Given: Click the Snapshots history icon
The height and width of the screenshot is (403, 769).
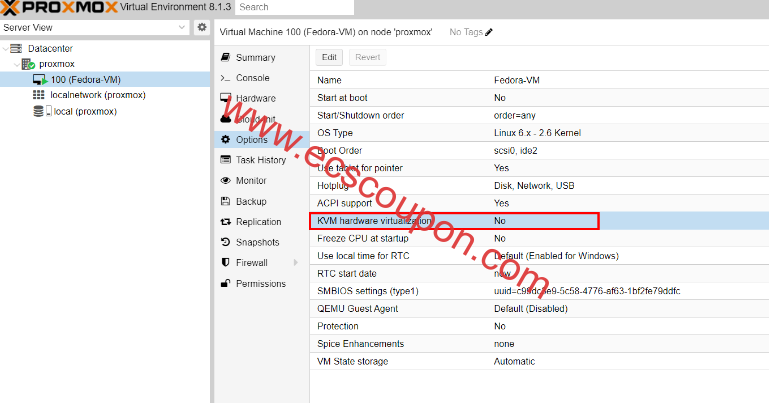Looking at the screenshot, I should pyautogui.click(x=225, y=242).
